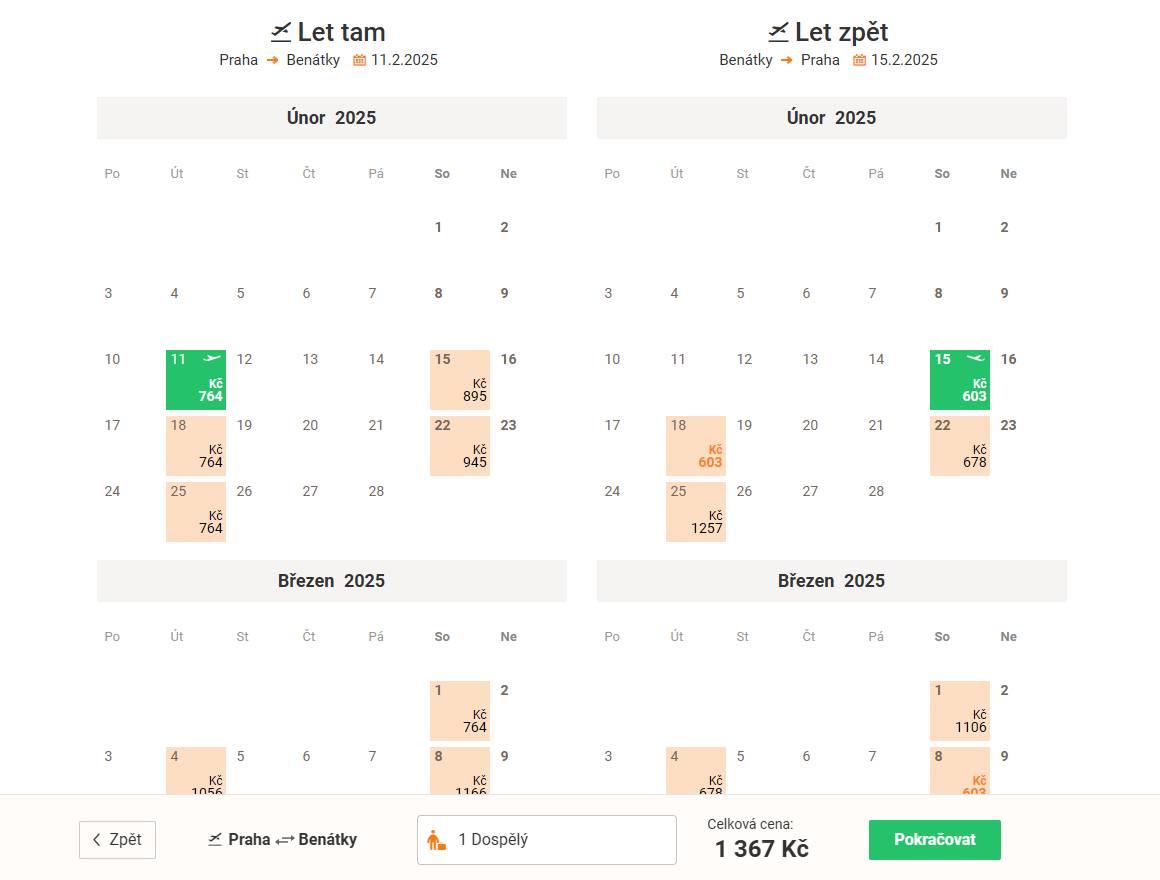Viewport: 1160px width, 880px height.
Task: Select outbound flight on February 18 for 764 Kč
Action: [196, 446]
